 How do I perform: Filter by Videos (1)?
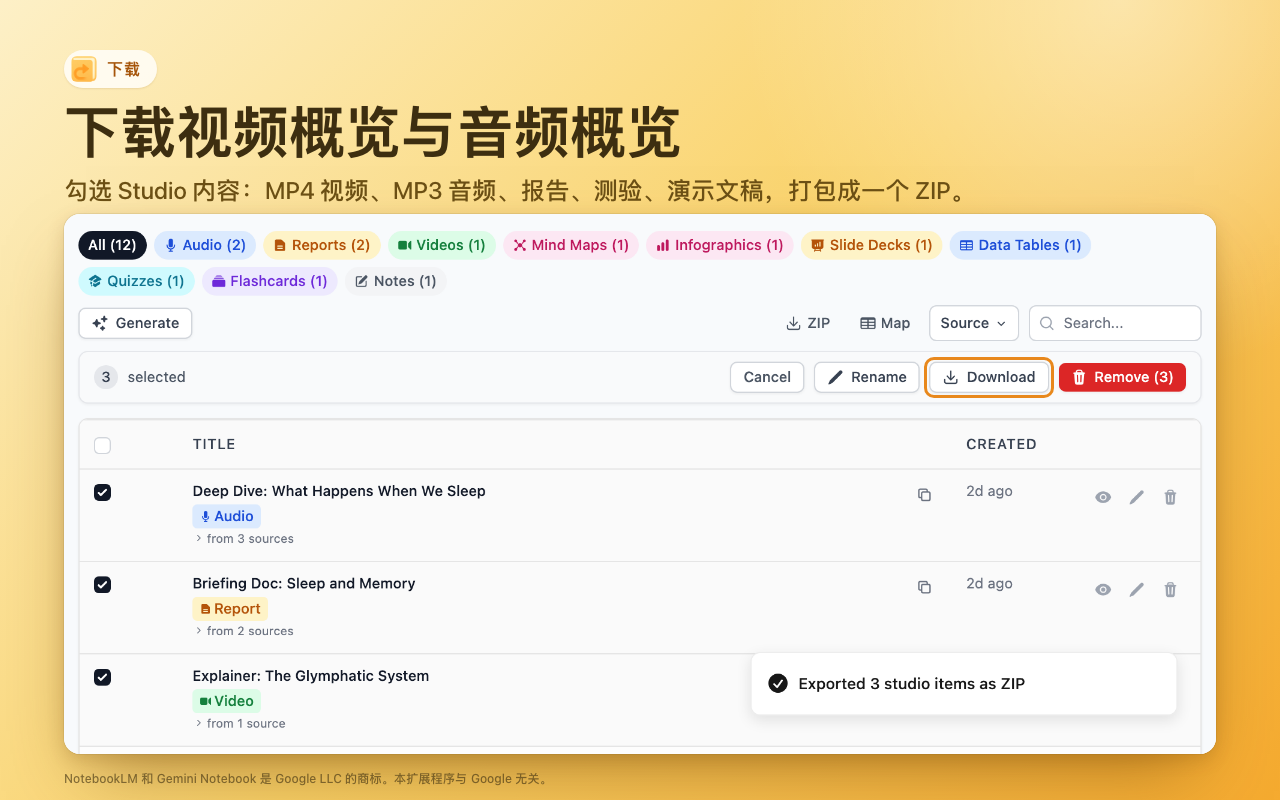pos(441,245)
